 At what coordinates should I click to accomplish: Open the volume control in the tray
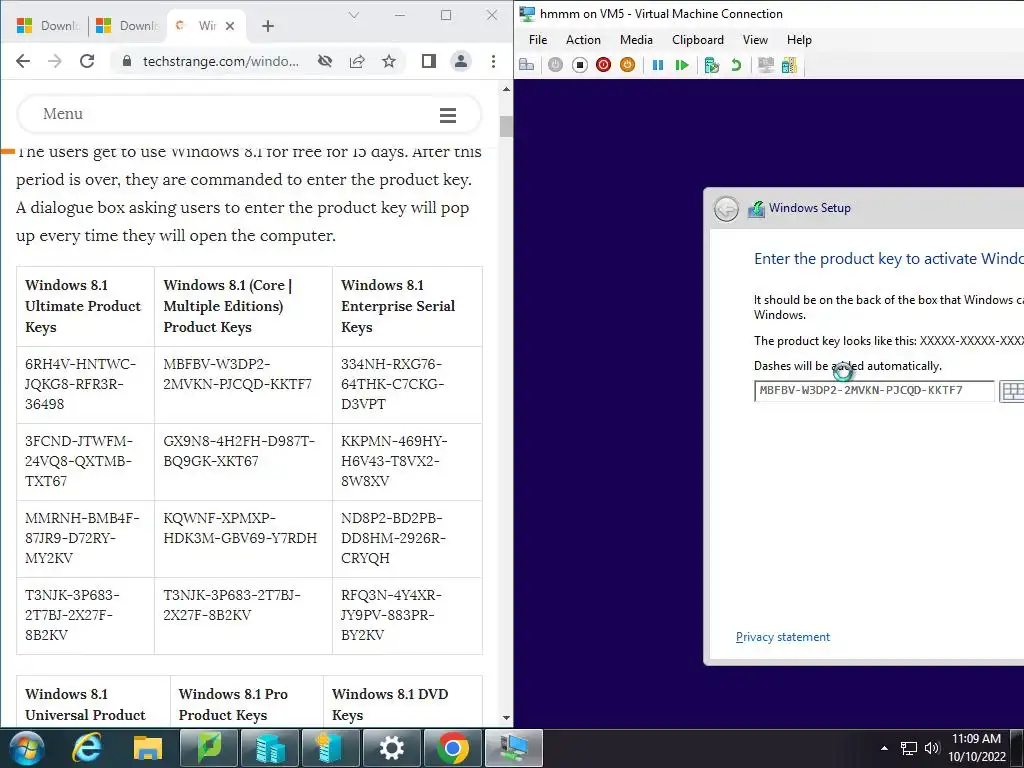[932, 748]
